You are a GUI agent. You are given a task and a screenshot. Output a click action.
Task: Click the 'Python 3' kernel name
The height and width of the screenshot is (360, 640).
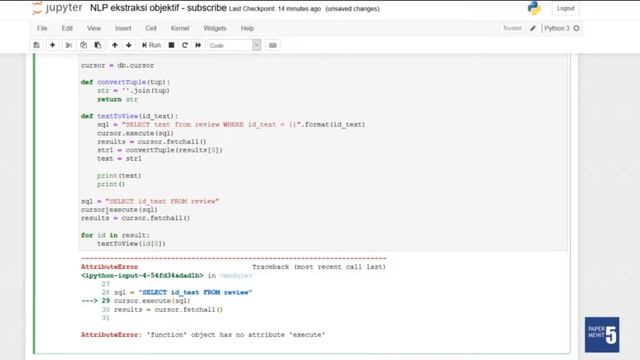pyautogui.click(x=557, y=28)
